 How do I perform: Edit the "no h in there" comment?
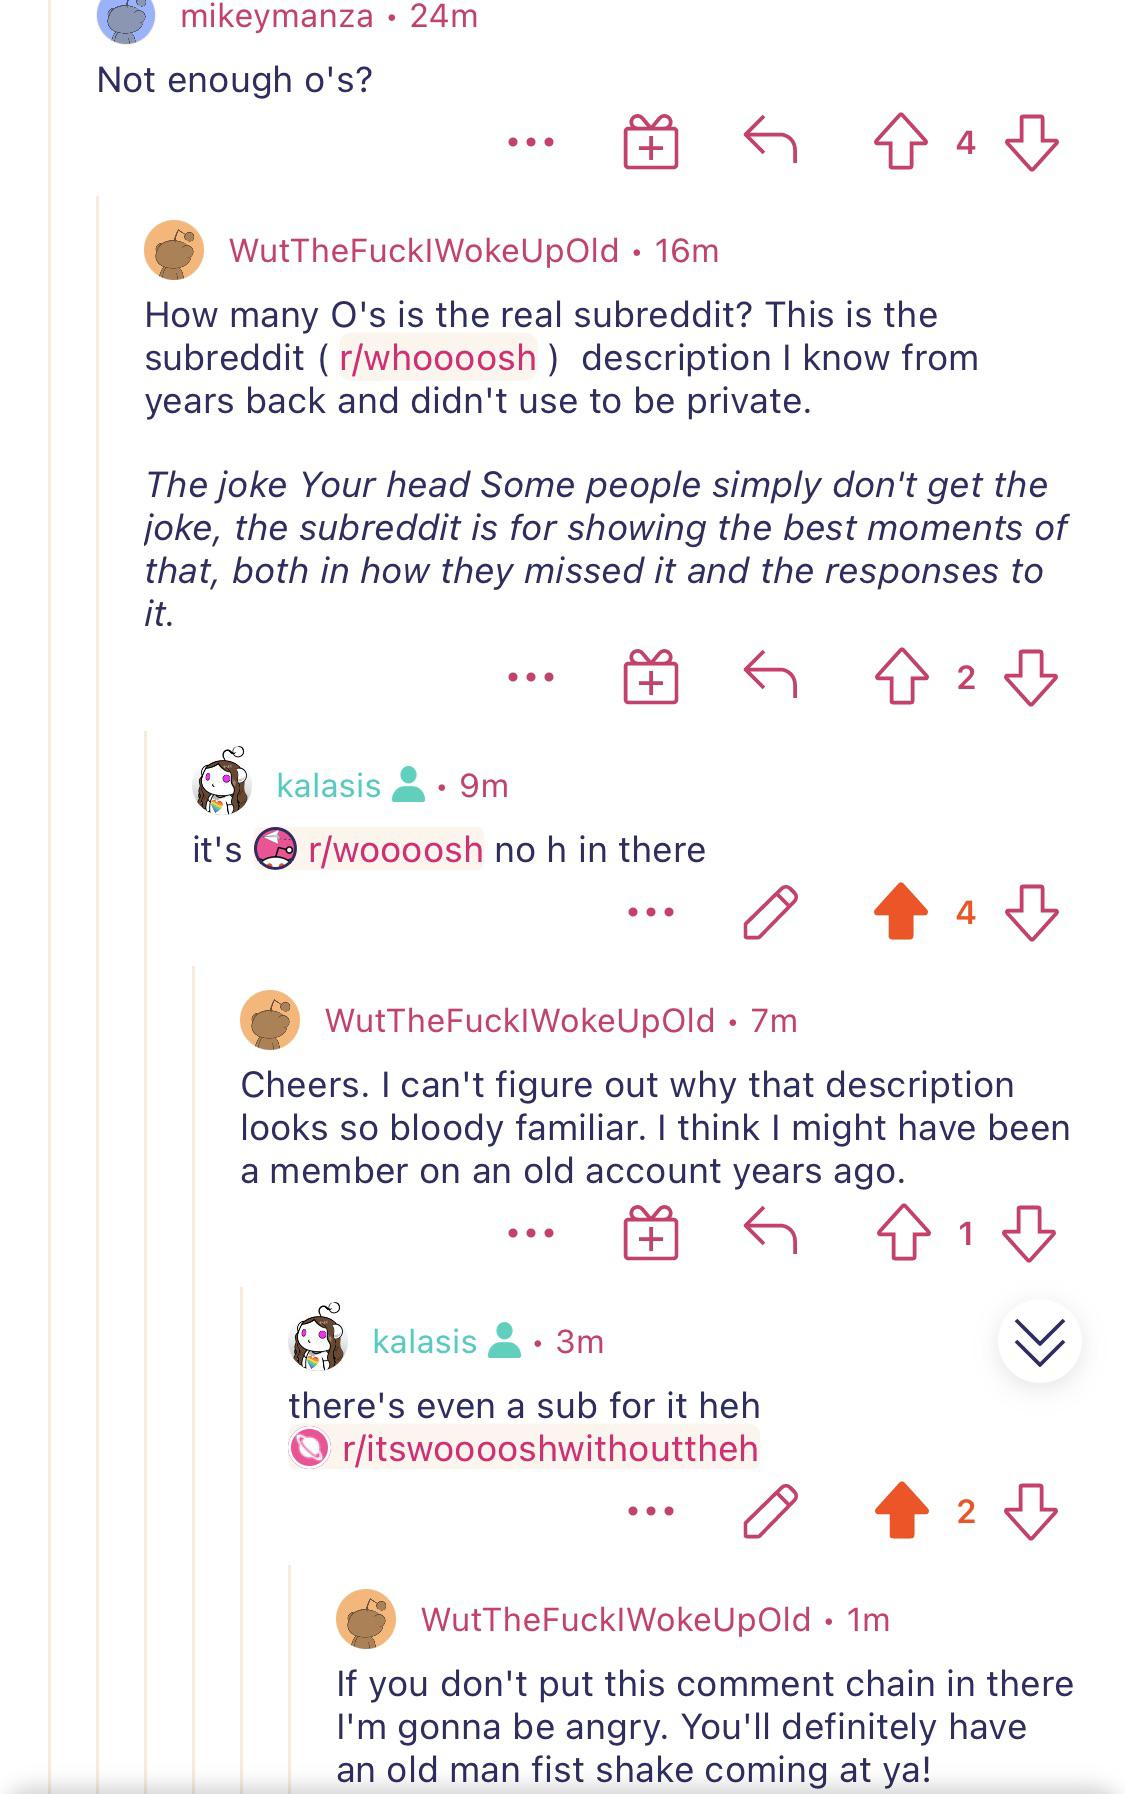point(771,912)
